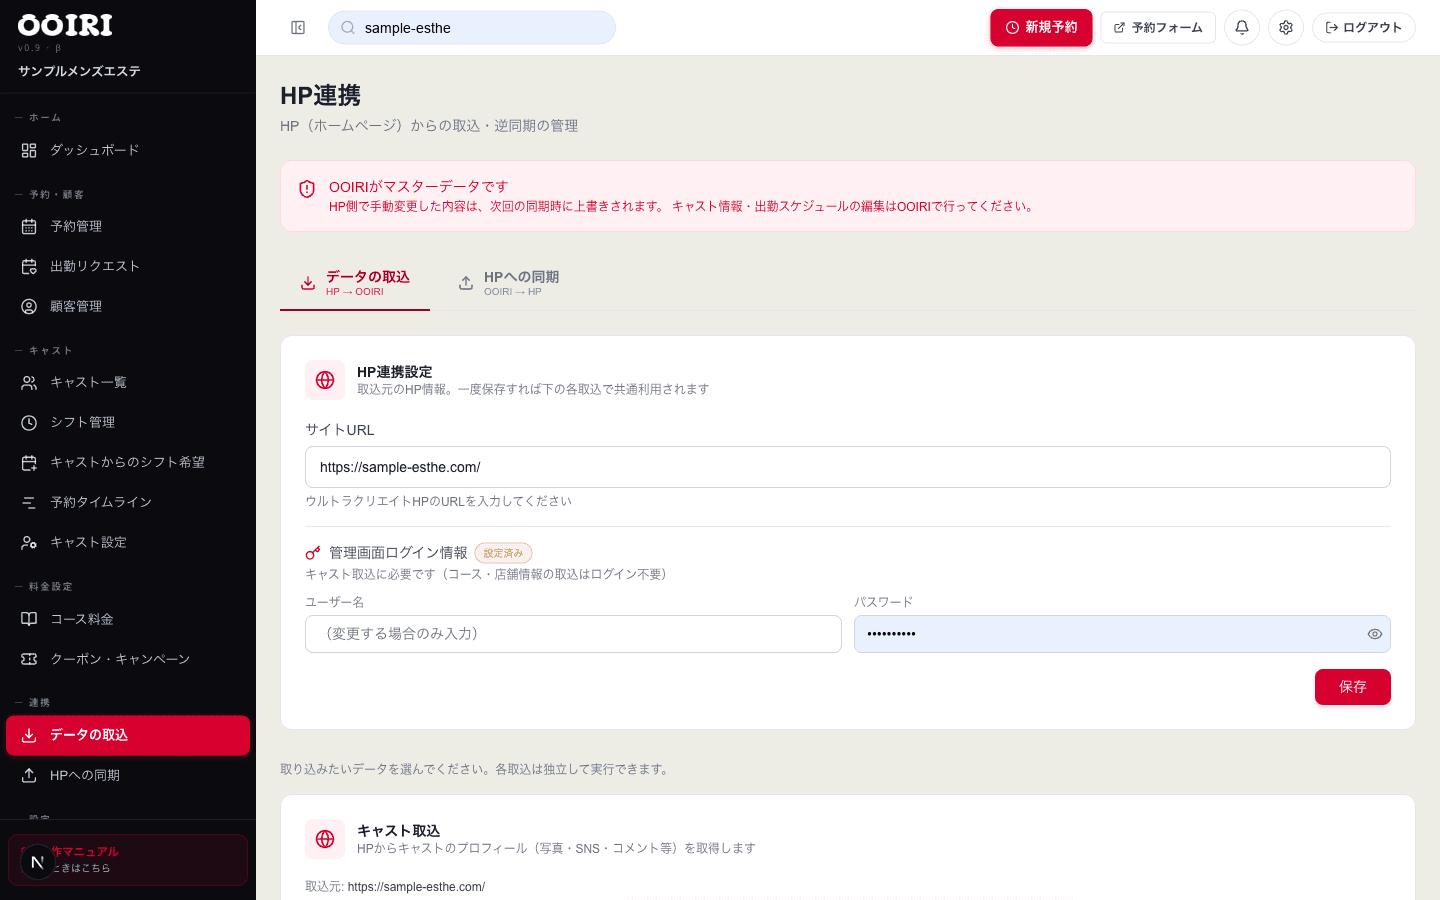1440x900 pixels.
Task: Focus the サイトURL input field
Action: point(848,467)
